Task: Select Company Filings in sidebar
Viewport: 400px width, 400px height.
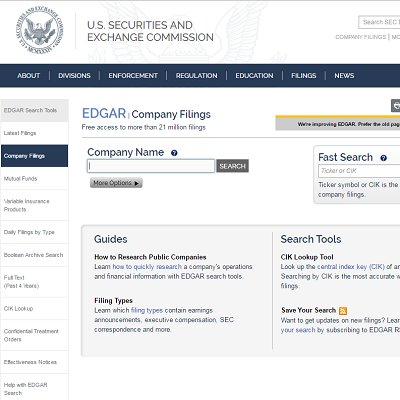Action: (35, 156)
